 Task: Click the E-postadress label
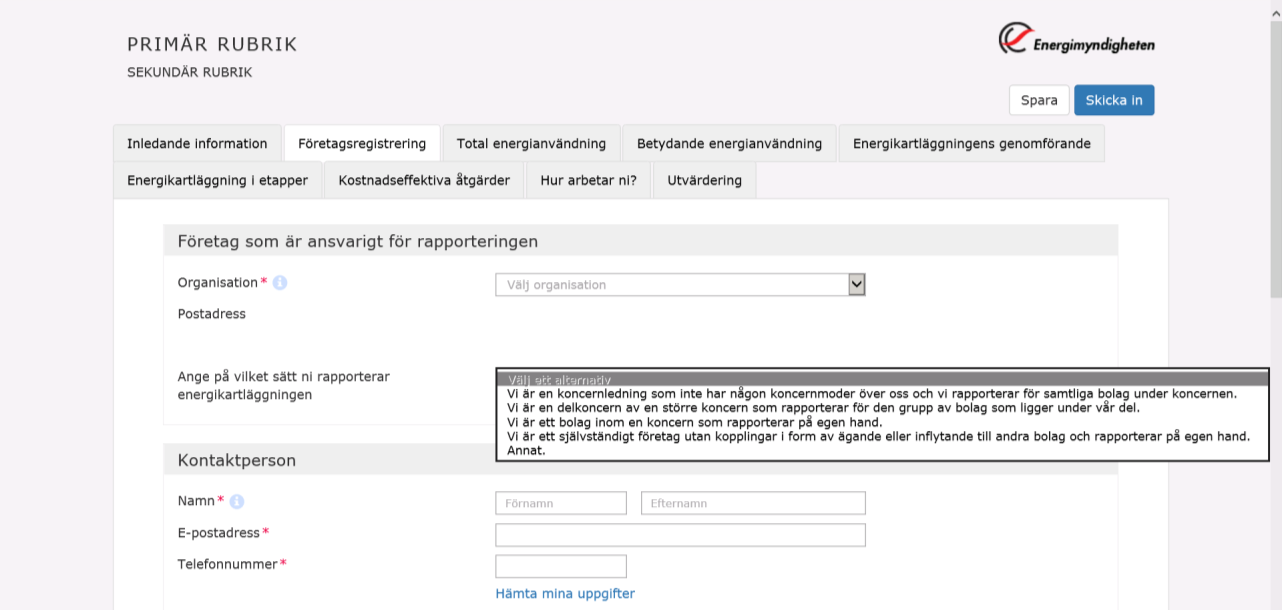tap(219, 533)
